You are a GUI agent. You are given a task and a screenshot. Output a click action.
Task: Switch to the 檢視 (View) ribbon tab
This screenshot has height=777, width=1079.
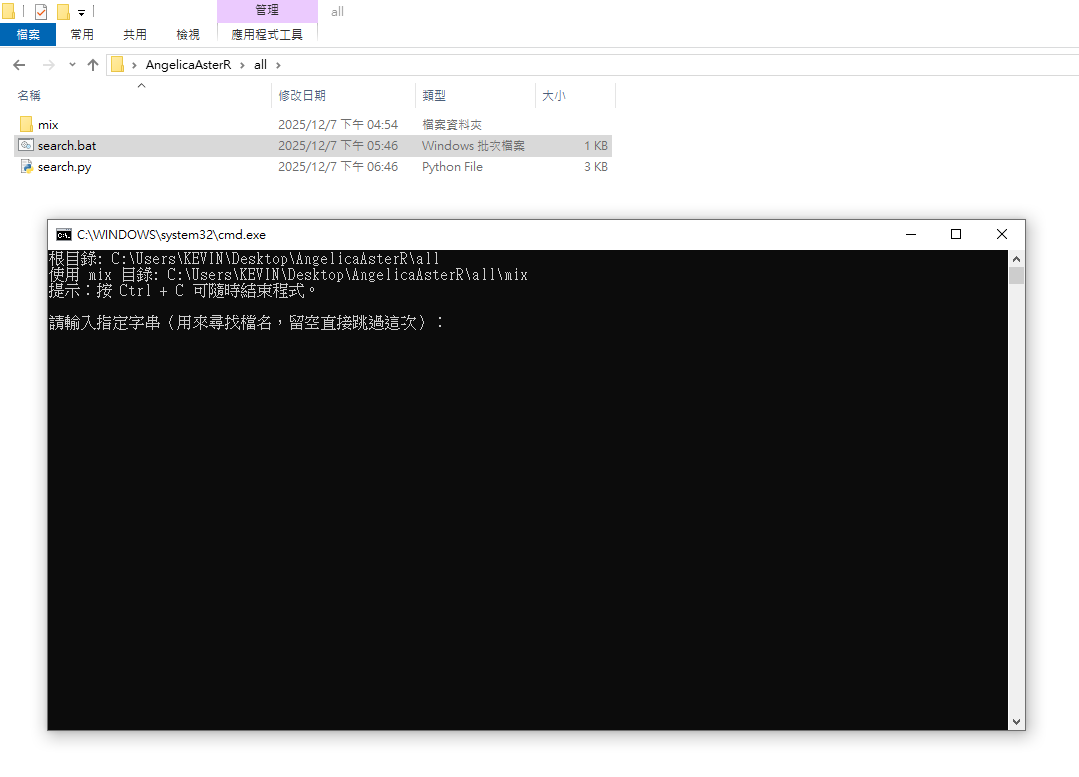pyautogui.click(x=188, y=34)
